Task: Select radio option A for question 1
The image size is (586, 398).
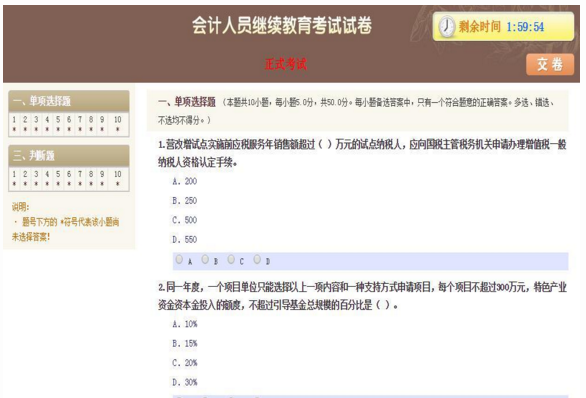Action: pos(179,259)
